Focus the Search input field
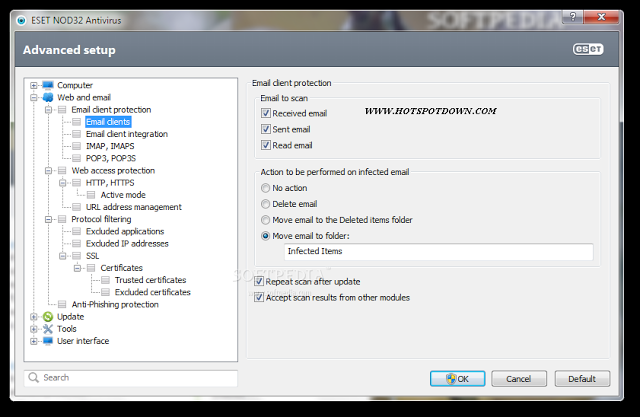 pyautogui.click(x=131, y=378)
